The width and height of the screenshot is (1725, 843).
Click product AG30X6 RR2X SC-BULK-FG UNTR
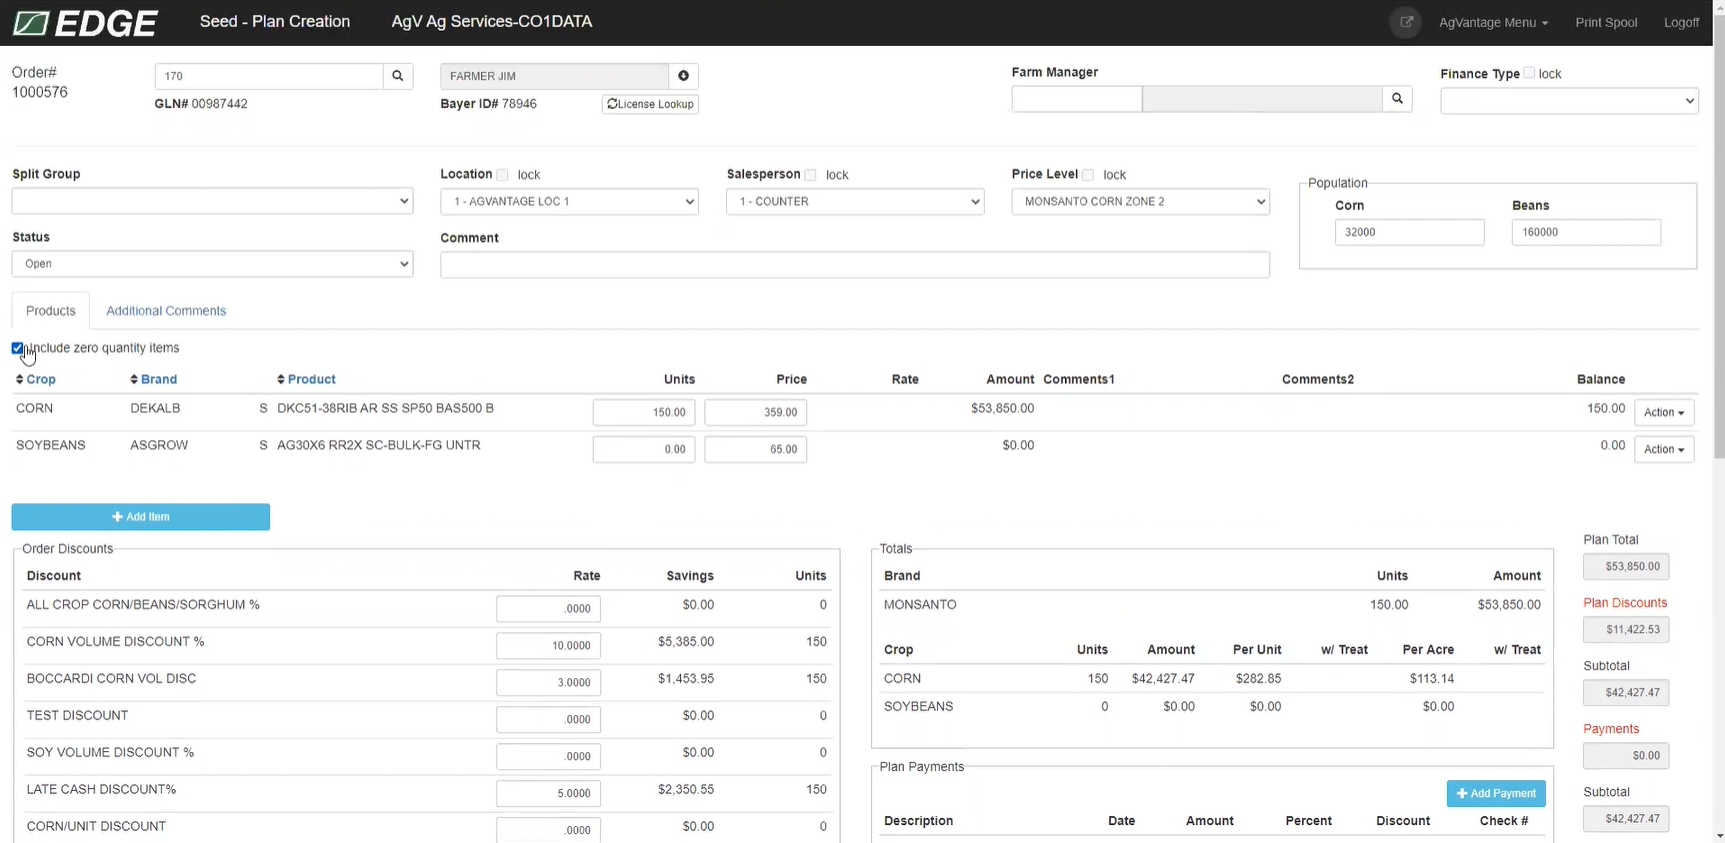[378, 445]
